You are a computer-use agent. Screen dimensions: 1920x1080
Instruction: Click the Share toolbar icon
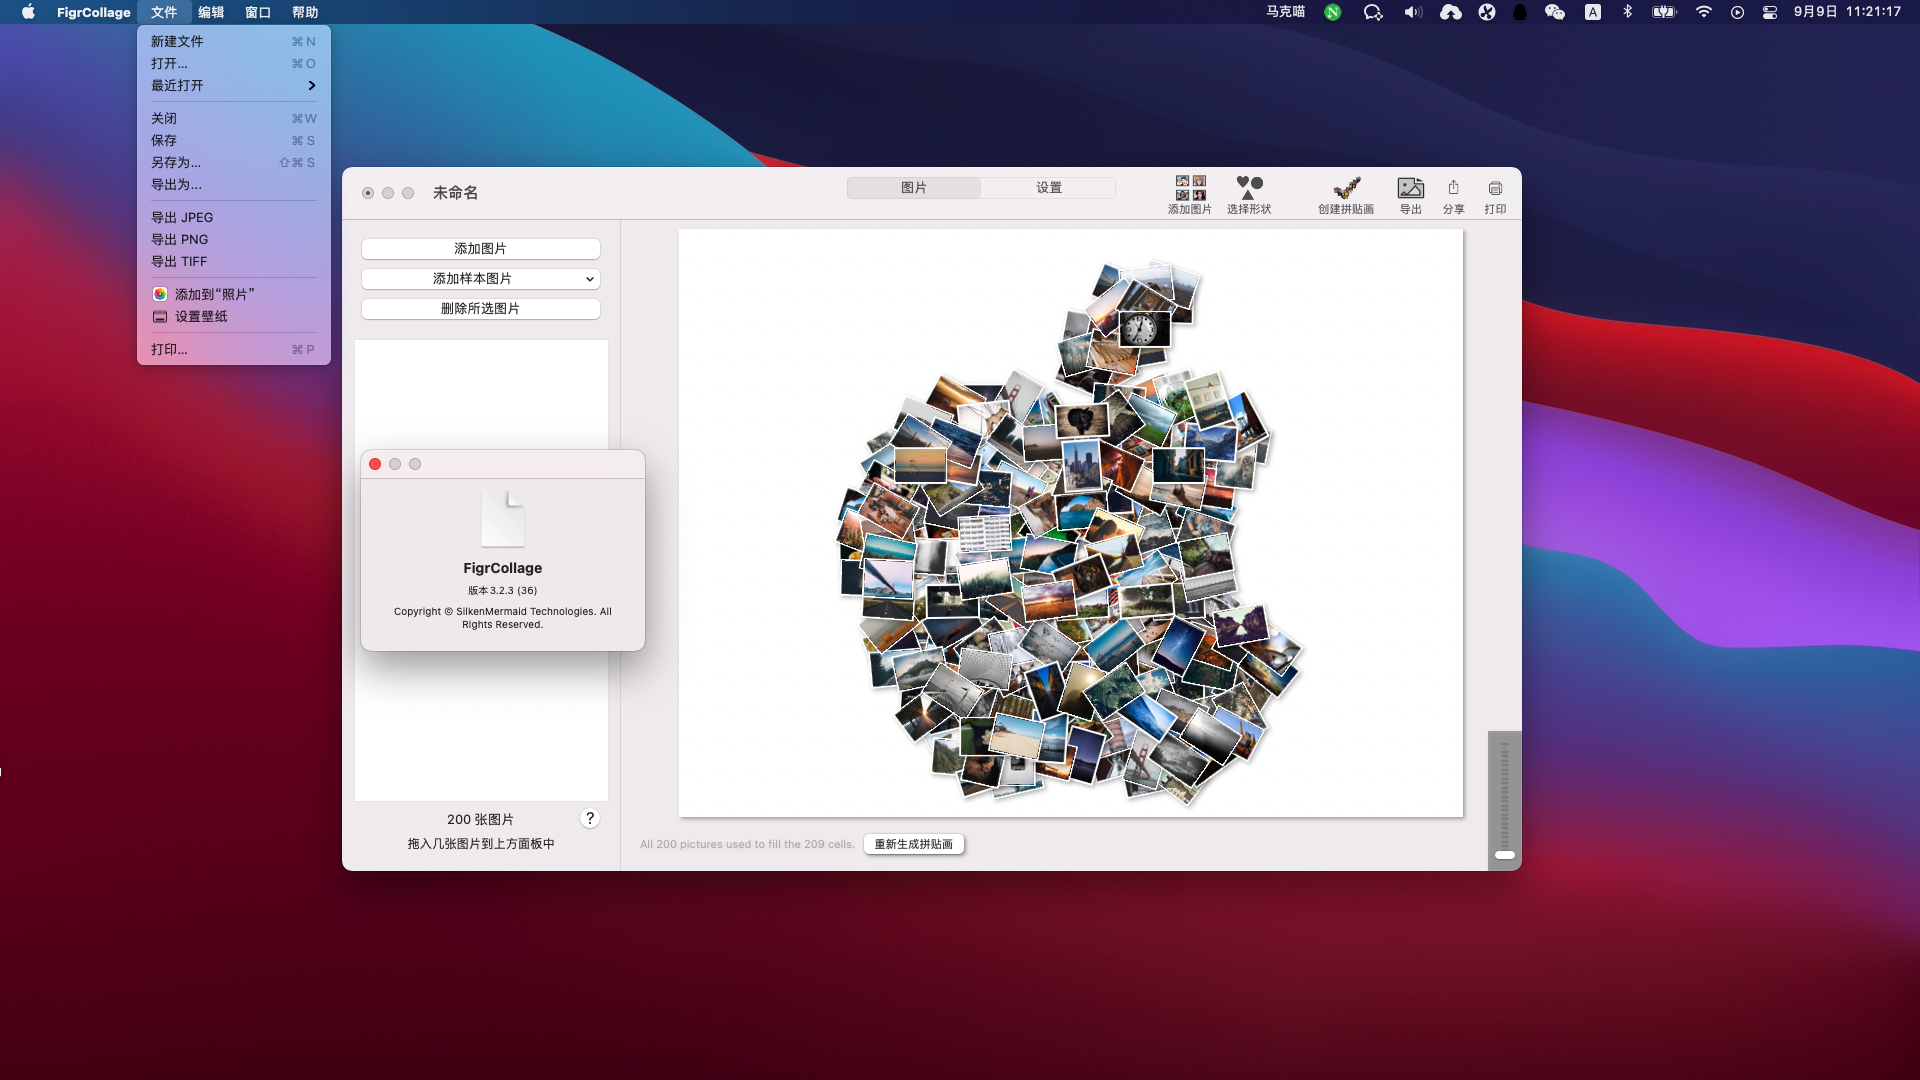(1453, 193)
